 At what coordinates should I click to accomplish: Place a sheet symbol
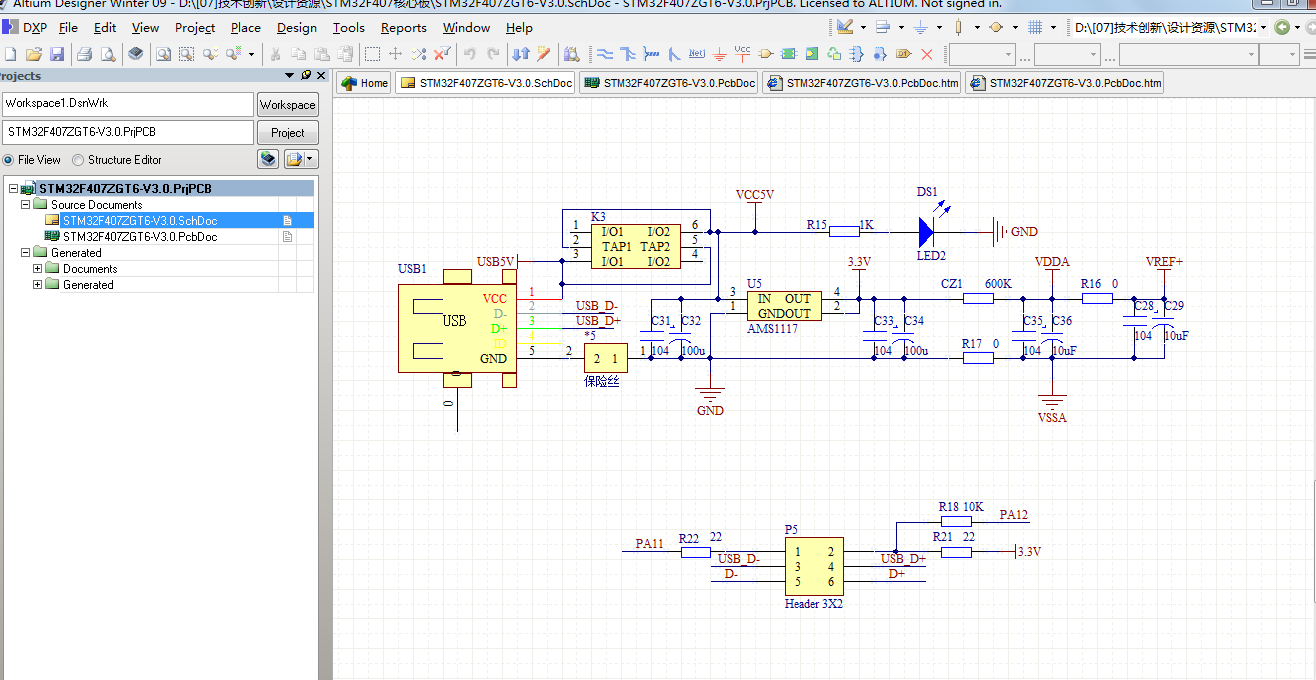(789, 53)
